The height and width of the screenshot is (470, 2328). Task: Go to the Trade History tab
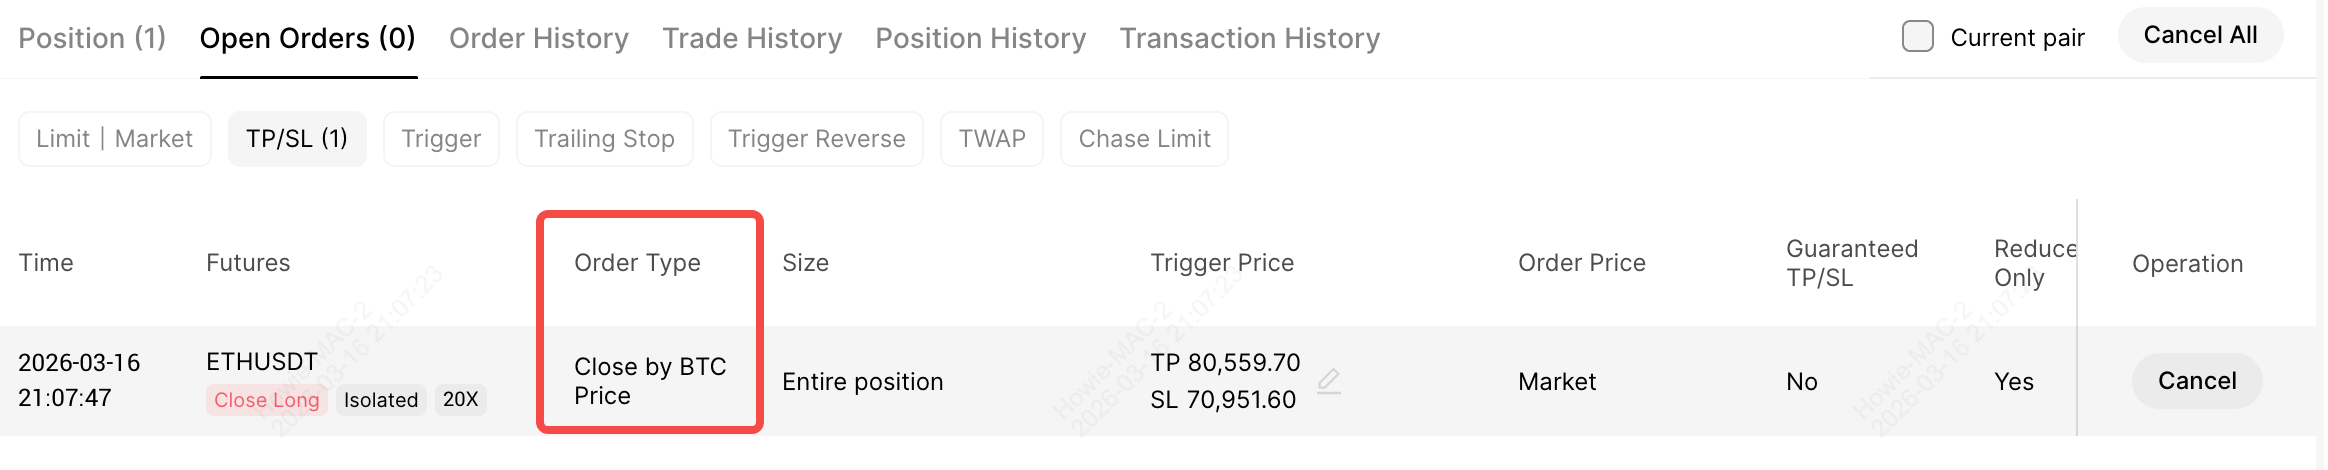752,38
